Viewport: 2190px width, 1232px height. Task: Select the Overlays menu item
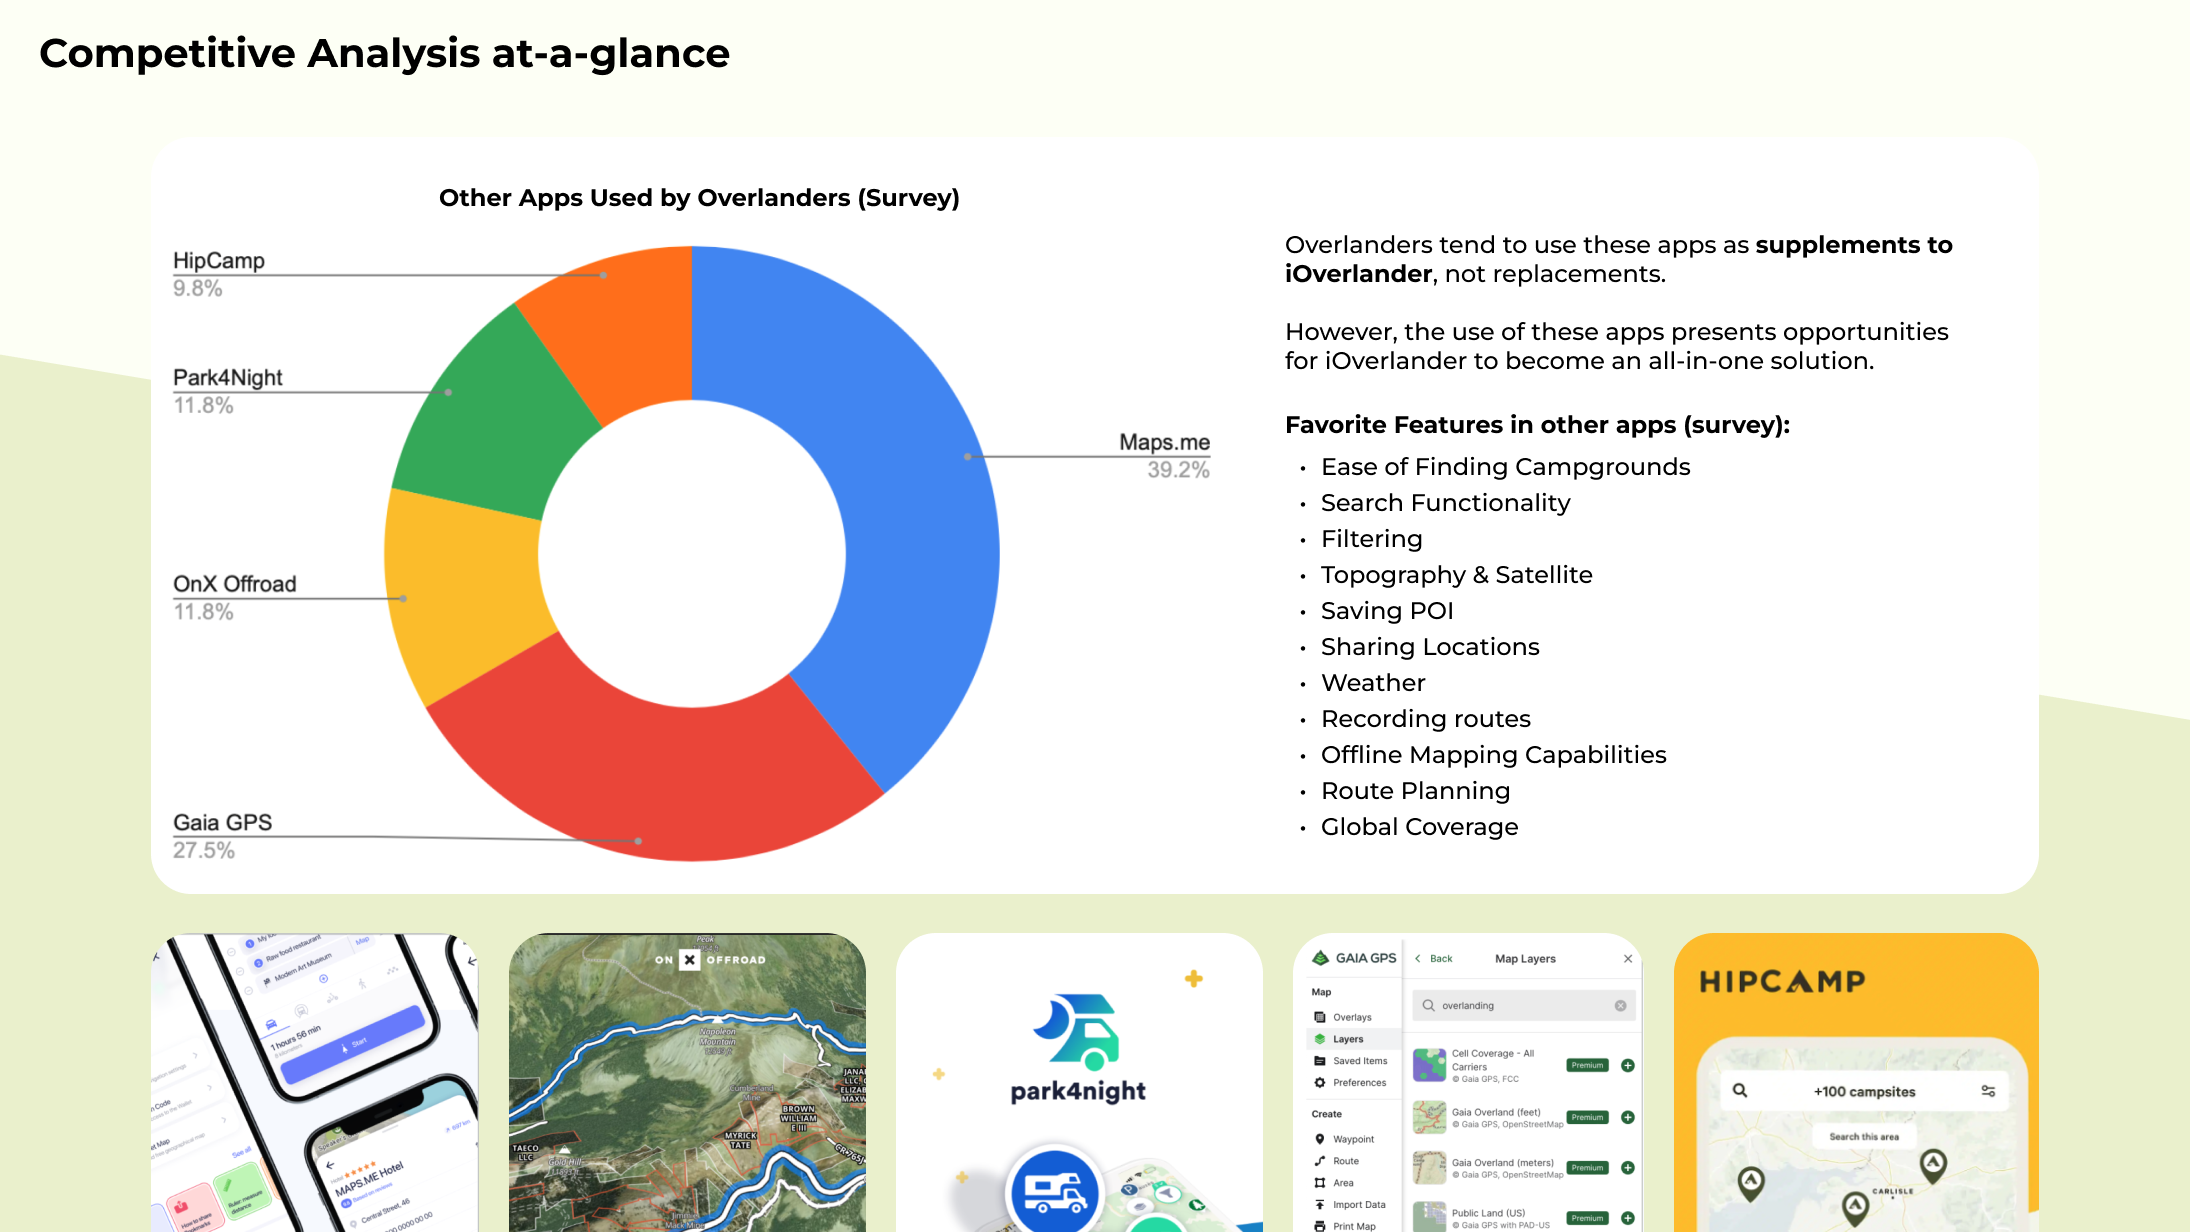pyautogui.click(x=1351, y=1017)
